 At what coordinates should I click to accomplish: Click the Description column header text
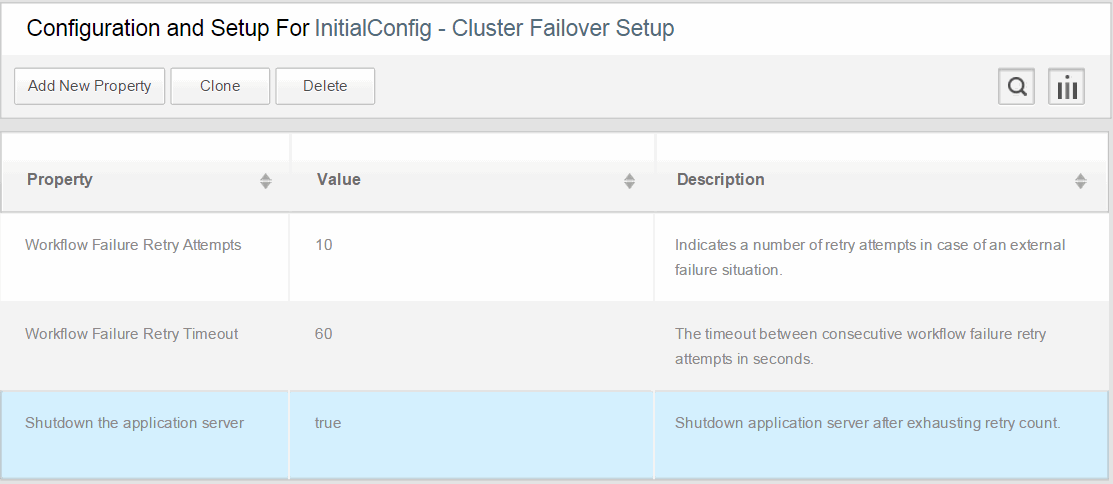tap(720, 180)
